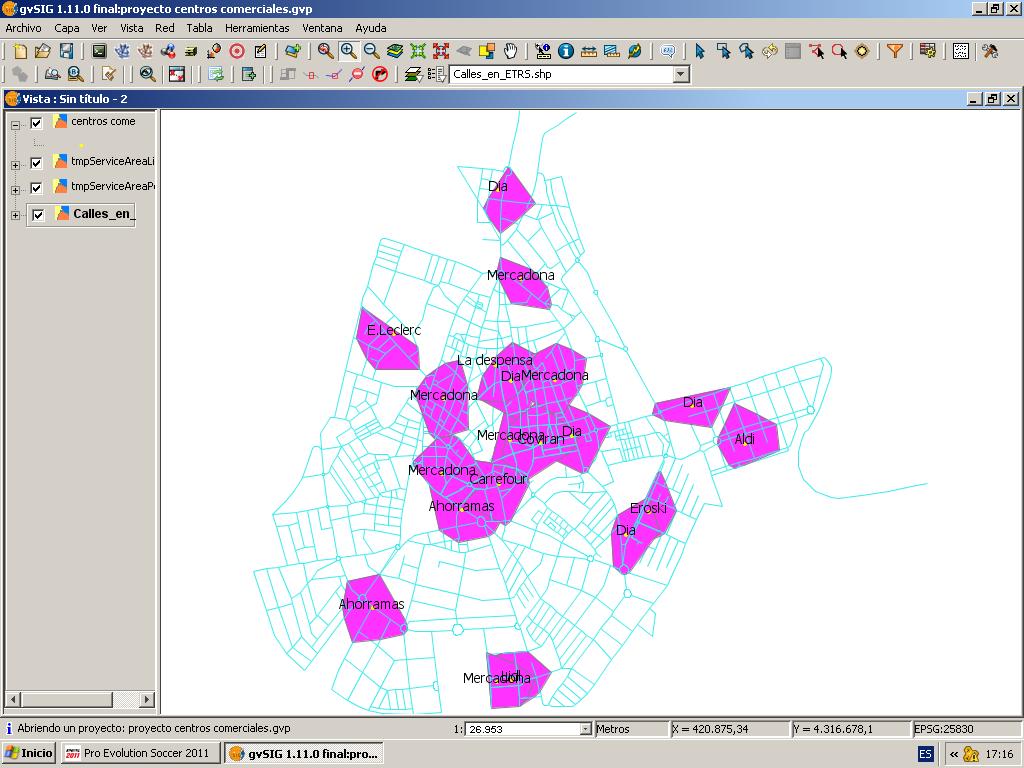
Task: Switch to Pro Evolution Soccer 2011 taskbar button
Action: pos(141,753)
